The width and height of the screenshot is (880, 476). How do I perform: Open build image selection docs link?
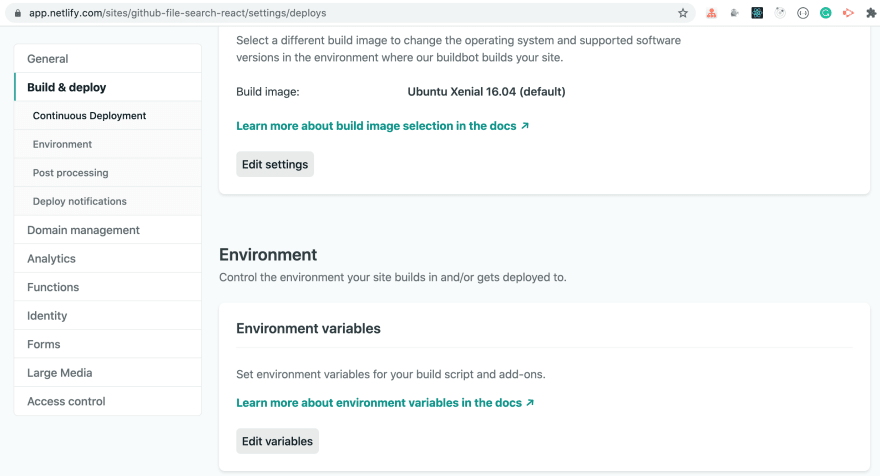pos(382,126)
